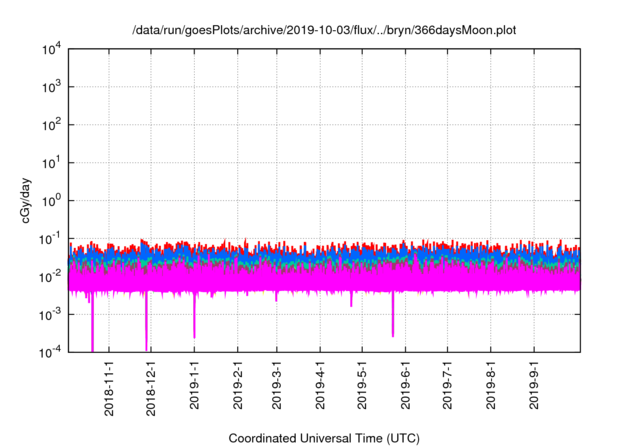Click the 10^-4 y-axis tick label

coord(50,351)
